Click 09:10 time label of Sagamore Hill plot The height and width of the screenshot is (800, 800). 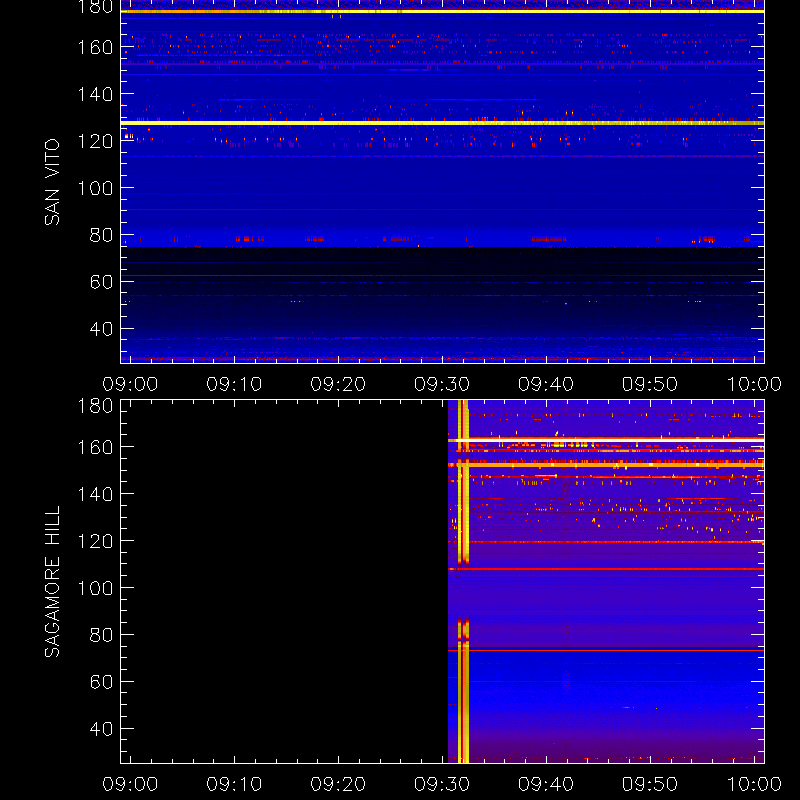point(234,784)
